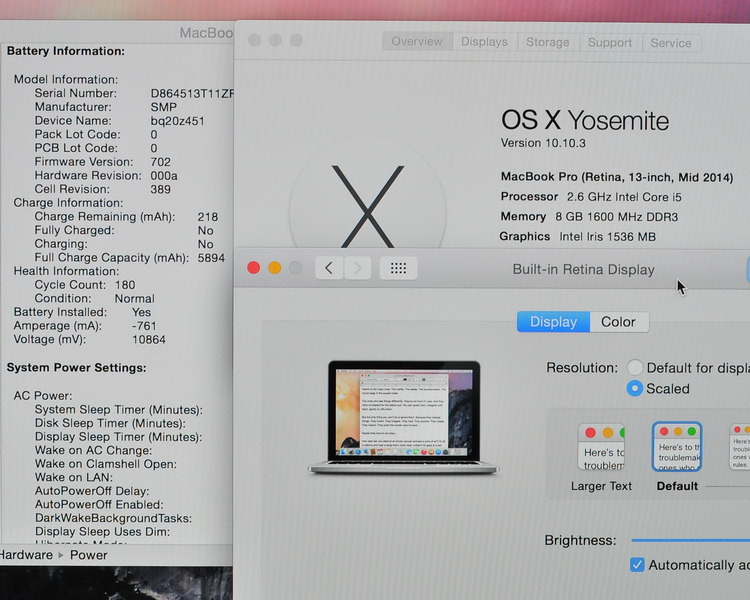Click the Amperage value -761
750x600 pixels.
point(144,326)
